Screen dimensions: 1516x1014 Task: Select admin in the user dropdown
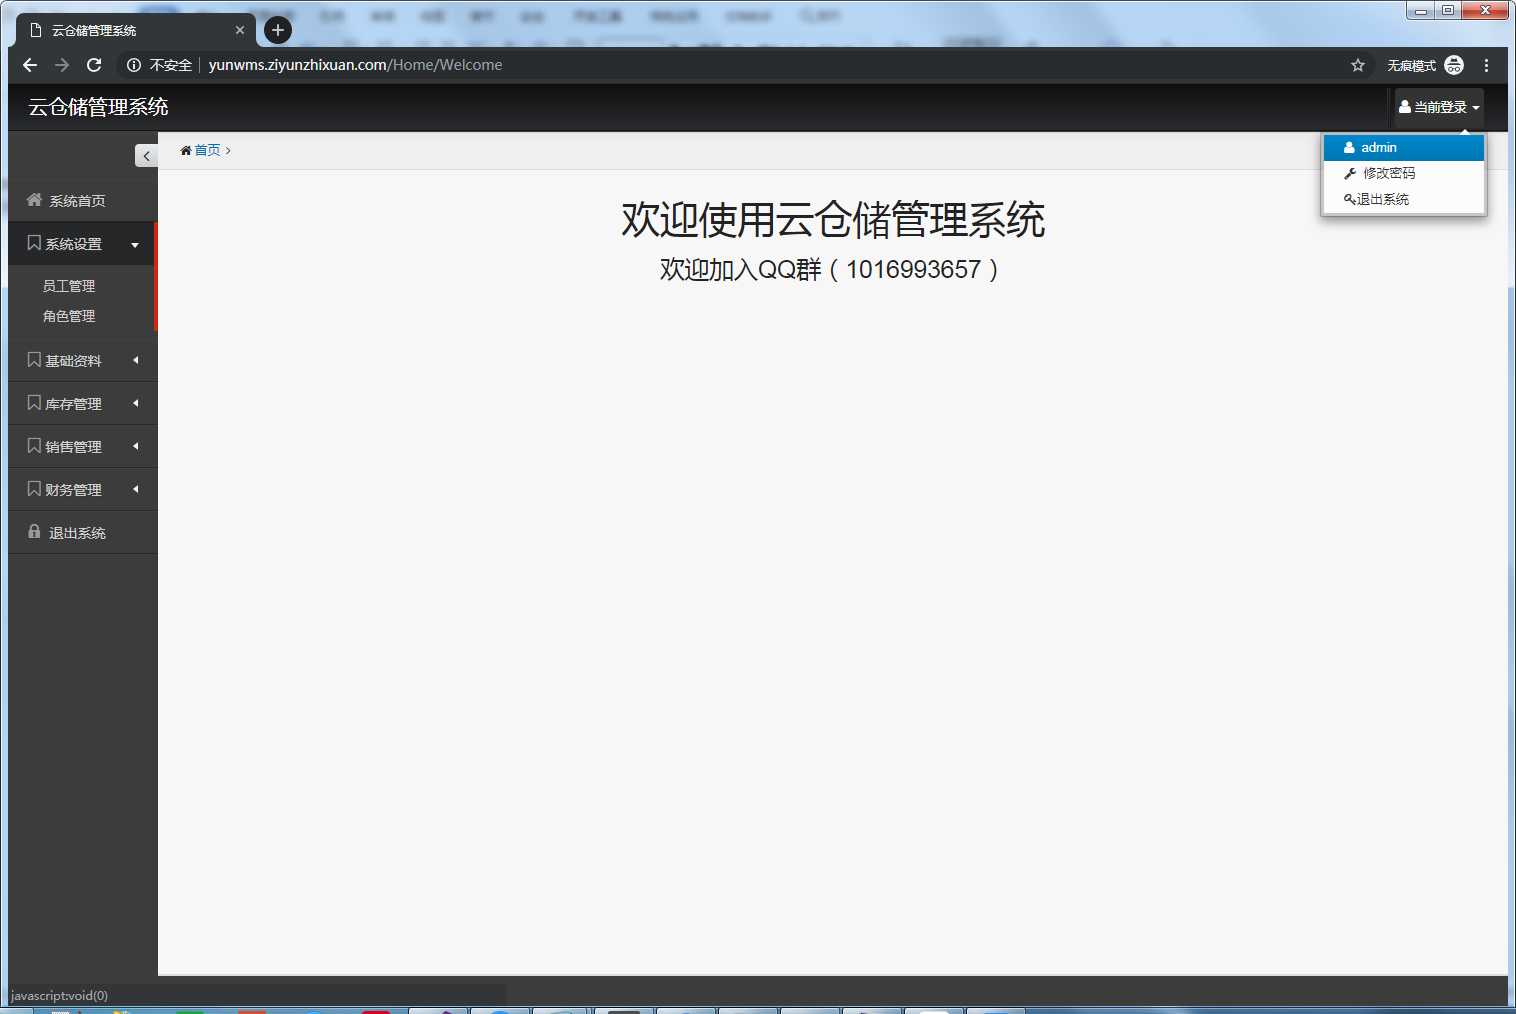pyautogui.click(x=1404, y=147)
